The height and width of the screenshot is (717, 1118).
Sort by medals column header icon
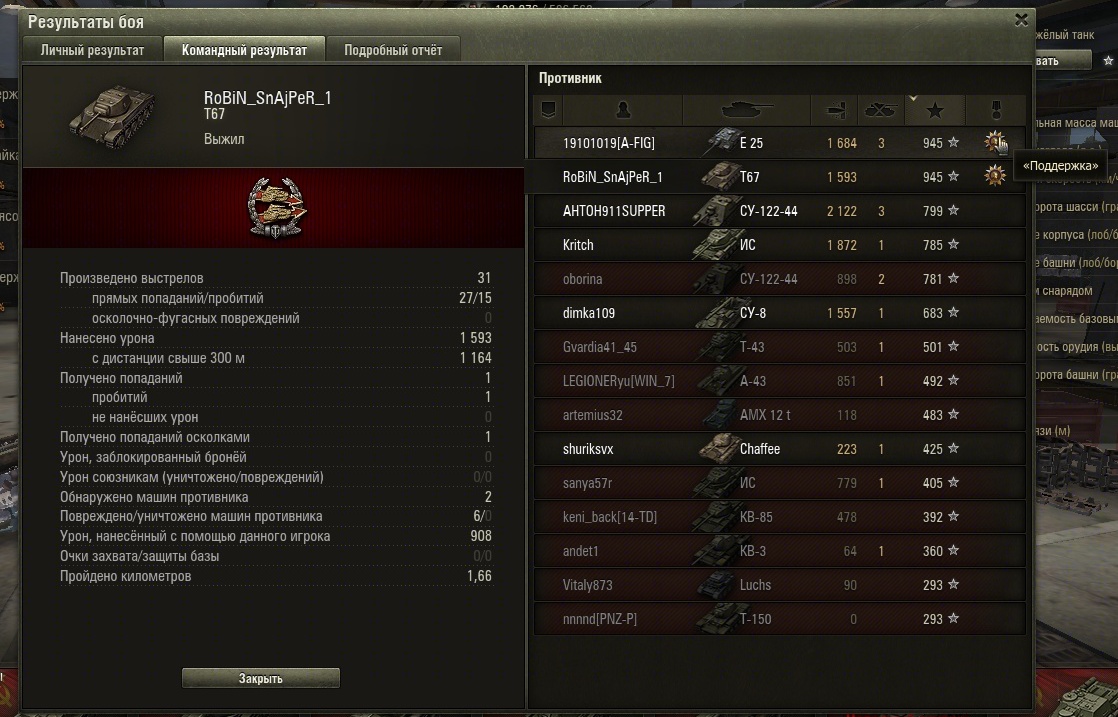tap(995, 110)
